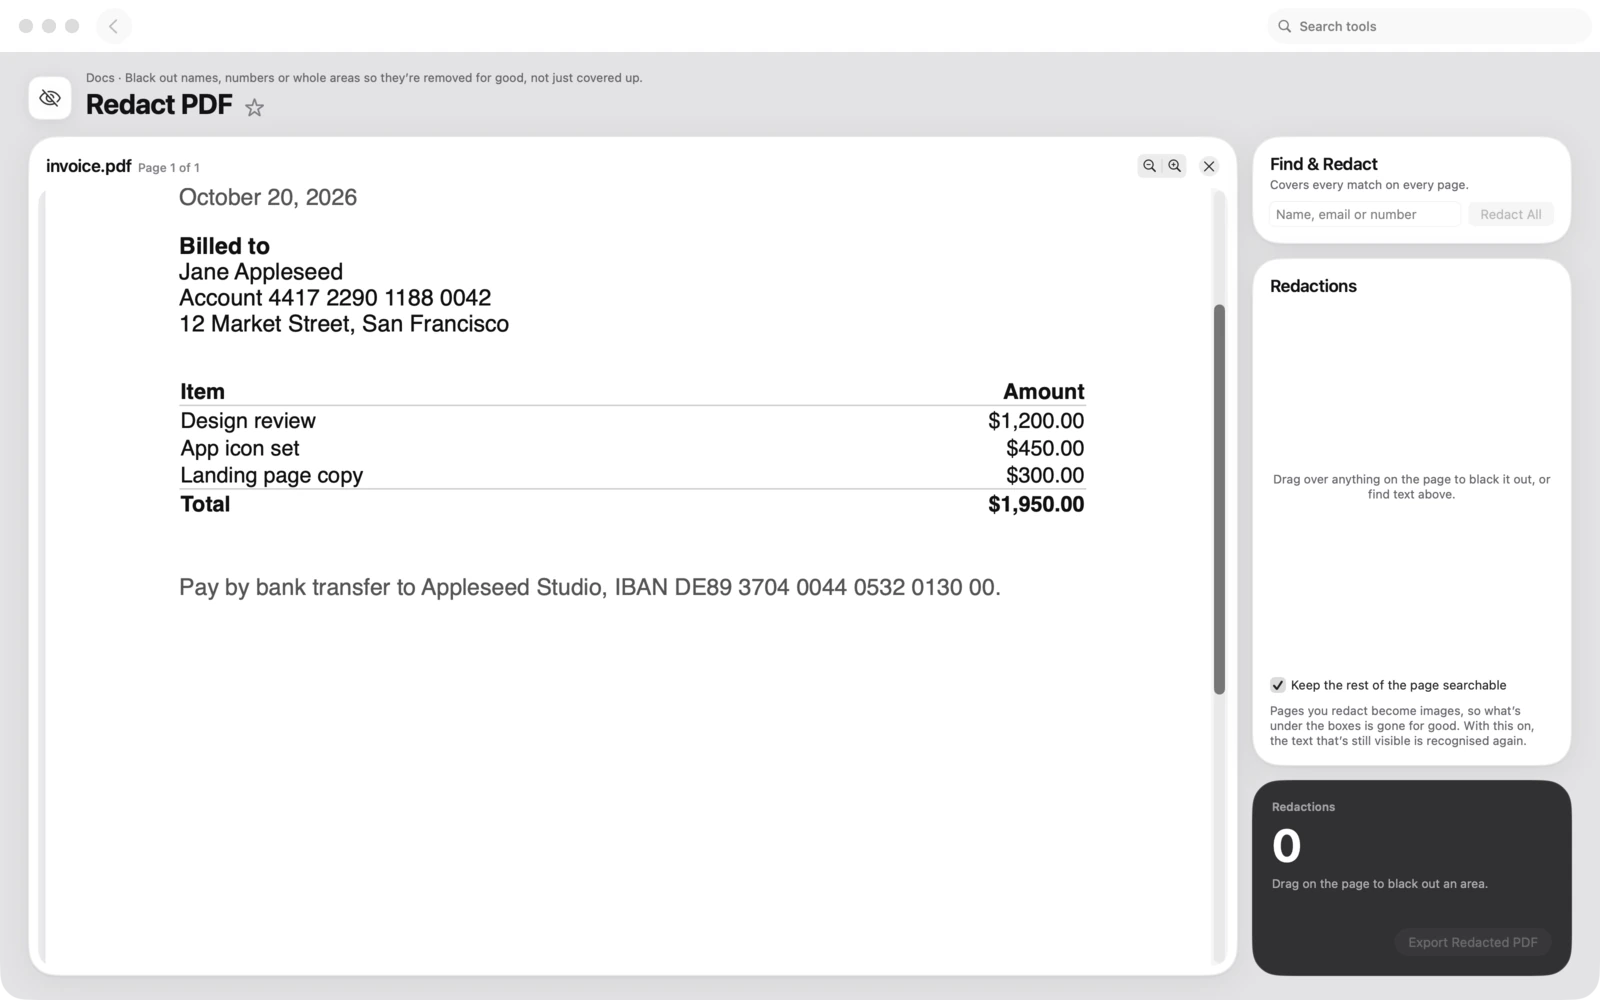Click the Docs breadcrumb label
The width and height of the screenshot is (1600, 1000).
pos(100,78)
